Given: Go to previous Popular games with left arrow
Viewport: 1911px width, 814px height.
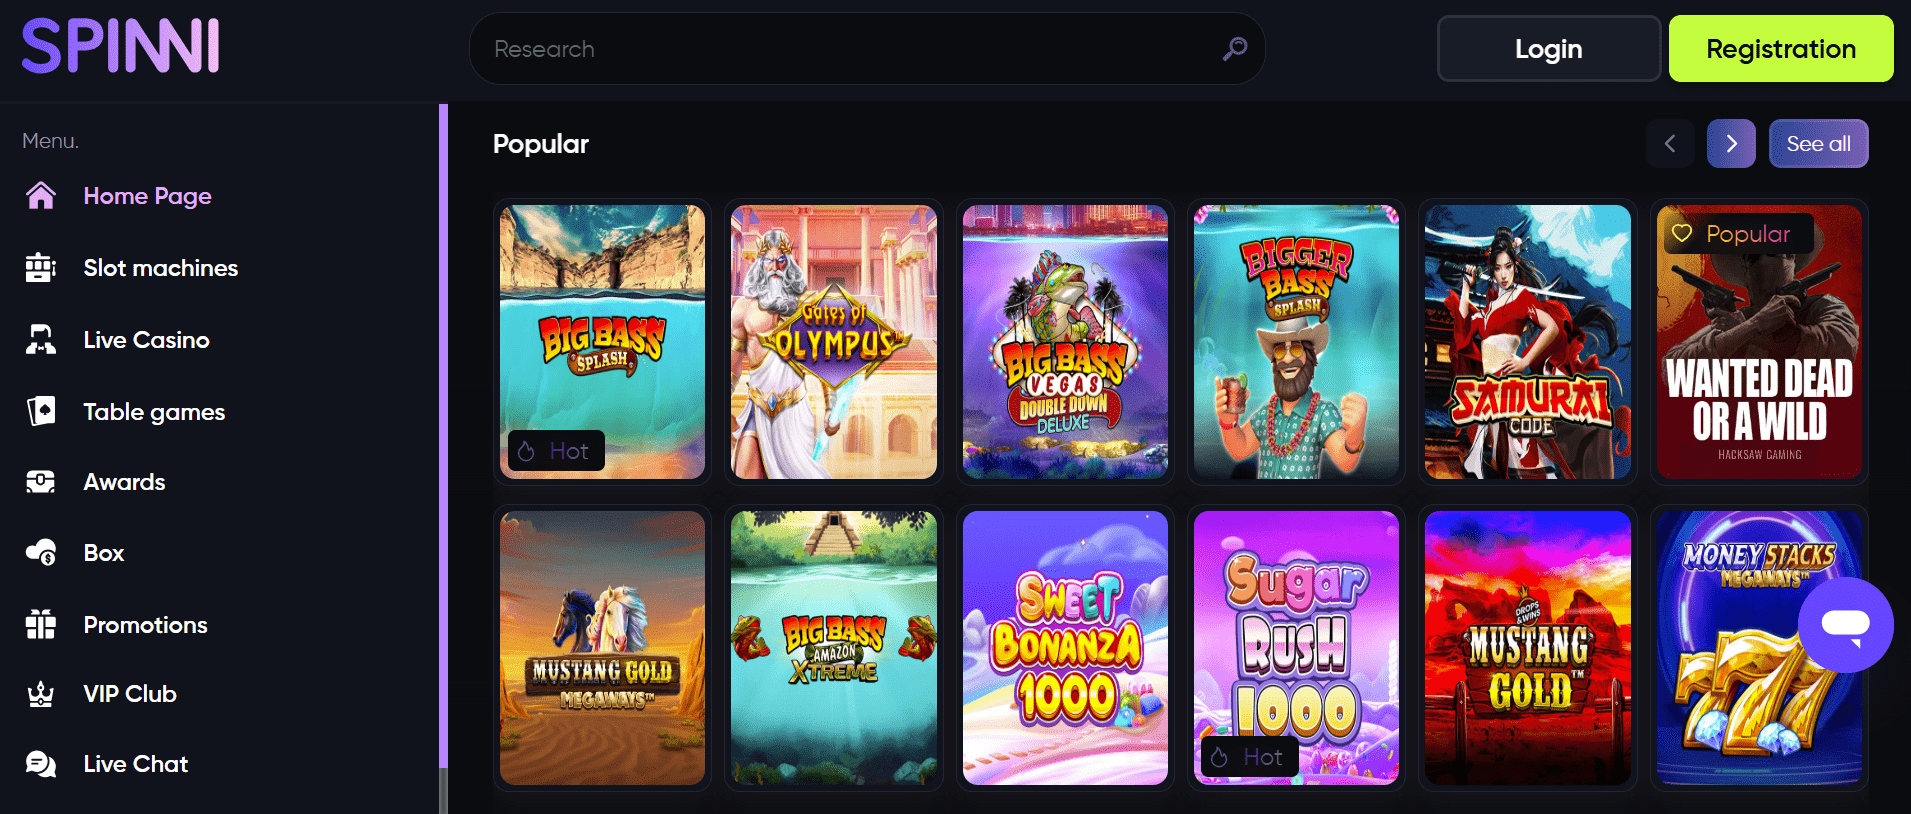Looking at the screenshot, I should click(x=1670, y=144).
